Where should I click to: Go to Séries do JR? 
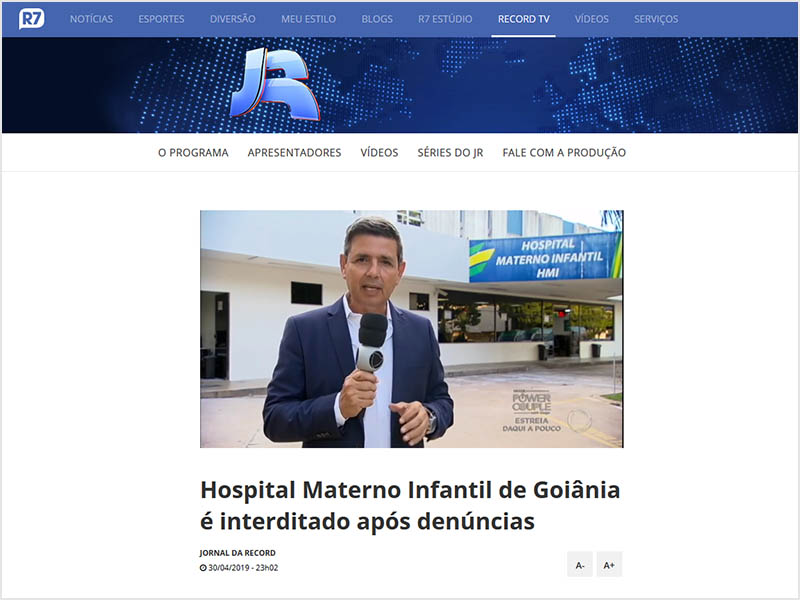tap(450, 153)
